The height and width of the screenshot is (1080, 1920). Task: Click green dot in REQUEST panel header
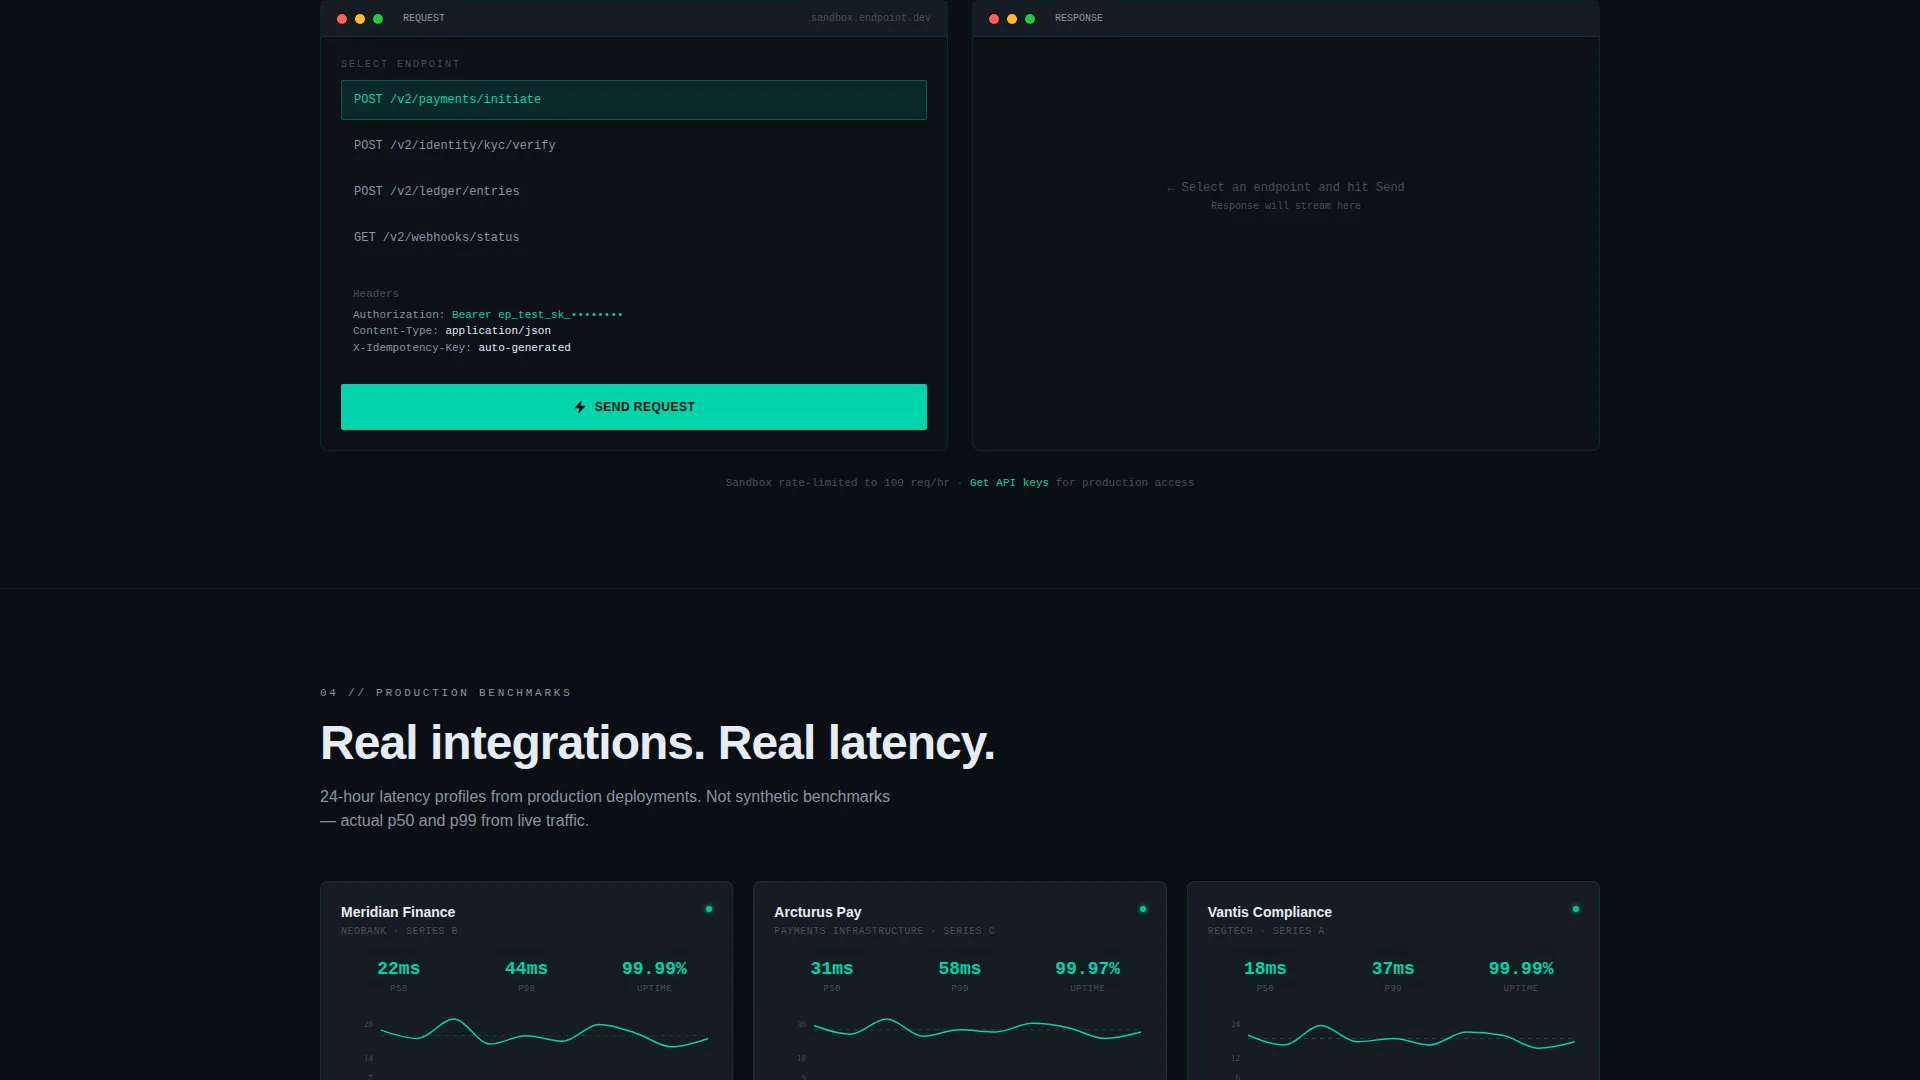[x=378, y=19]
